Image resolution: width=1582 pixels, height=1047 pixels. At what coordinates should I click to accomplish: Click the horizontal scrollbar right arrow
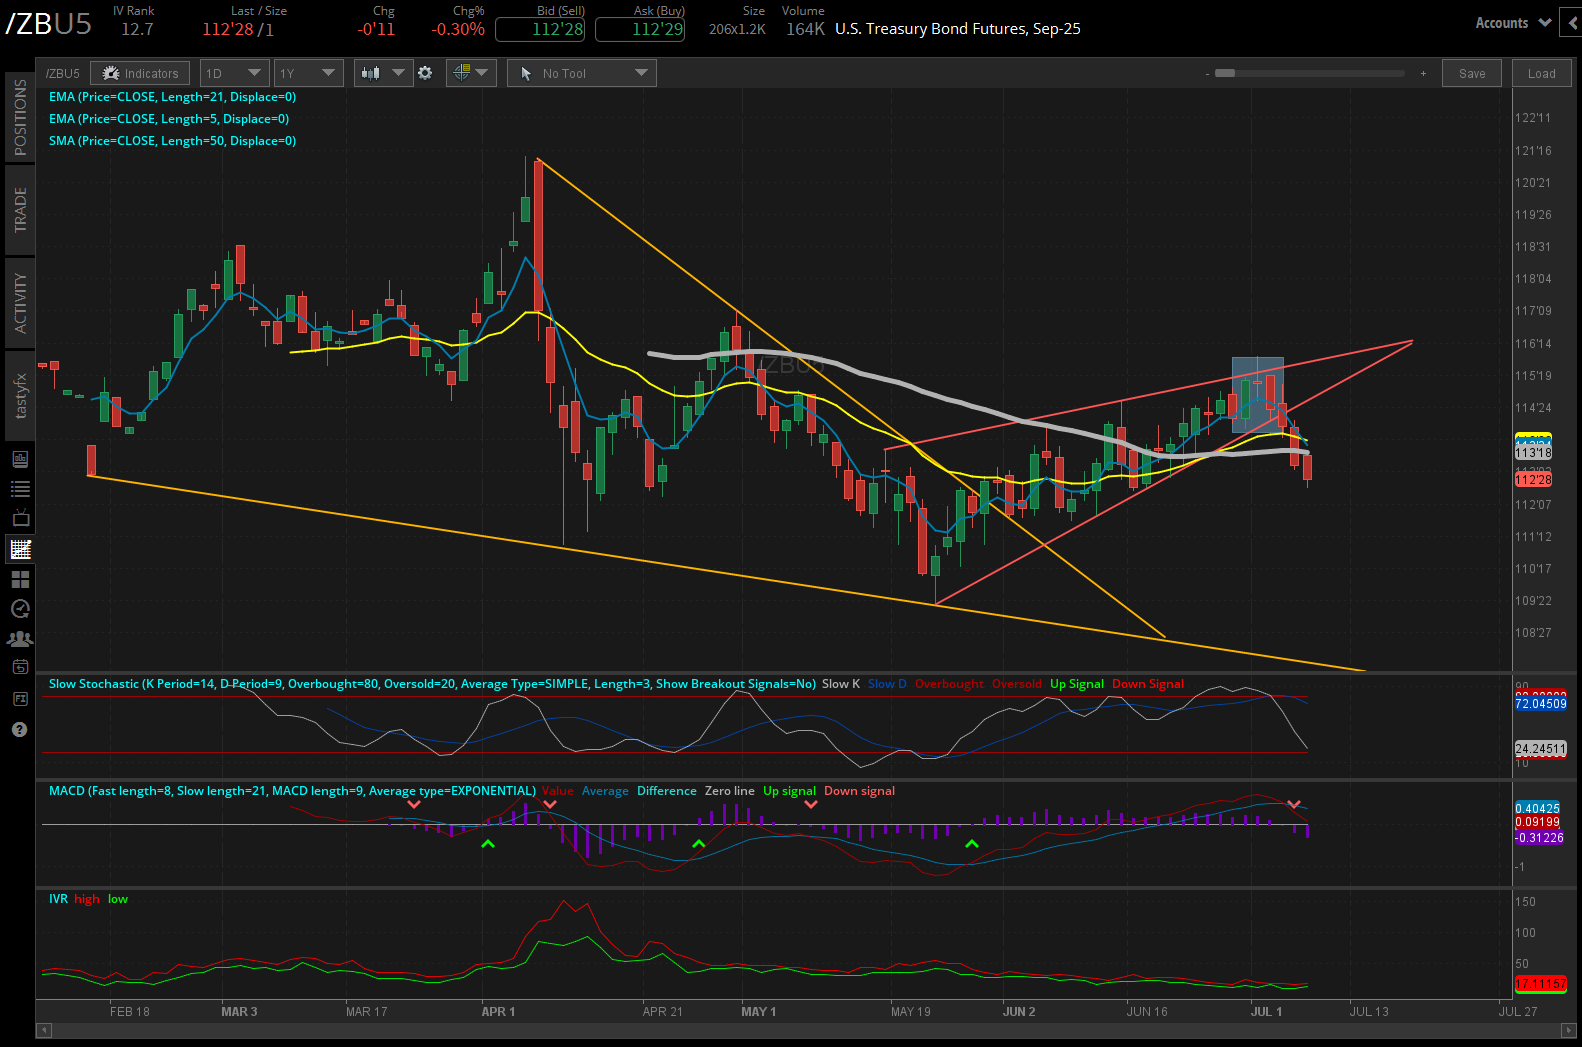[1567, 1029]
